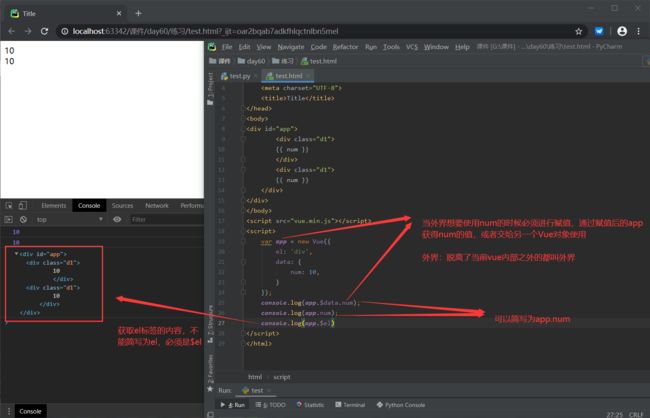Go back in the Chrome browser
Image resolution: width=650 pixels, height=418 pixels.
click(11, 31)
